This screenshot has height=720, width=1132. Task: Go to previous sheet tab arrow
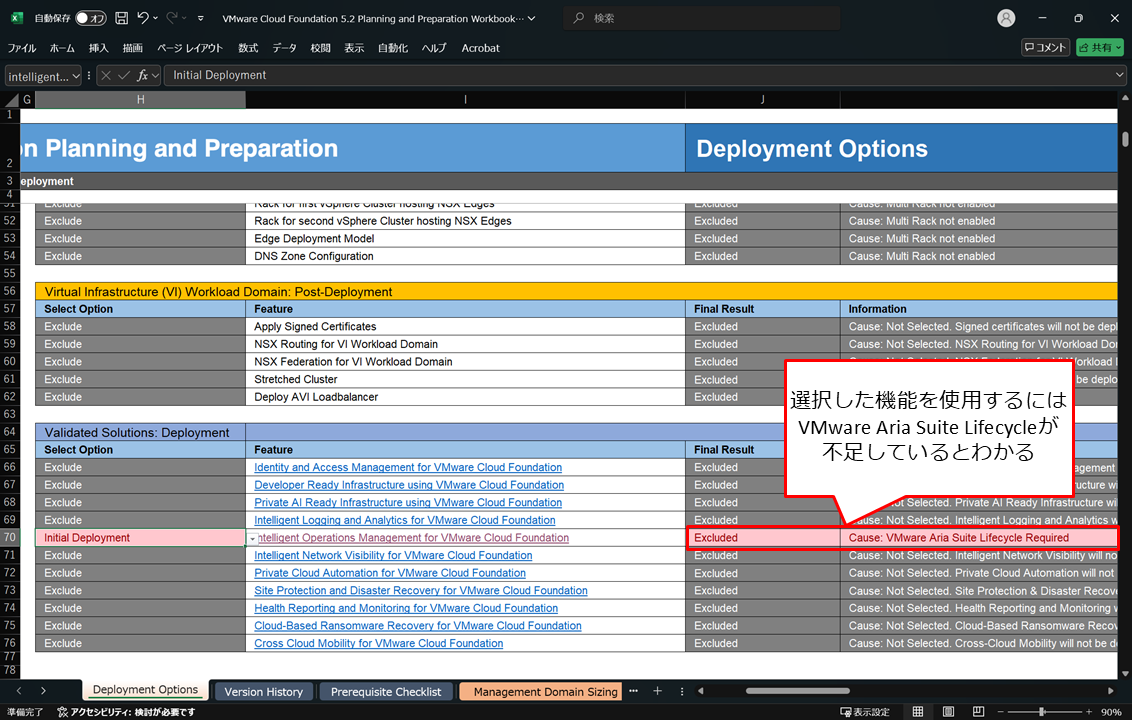pos(19,691)
